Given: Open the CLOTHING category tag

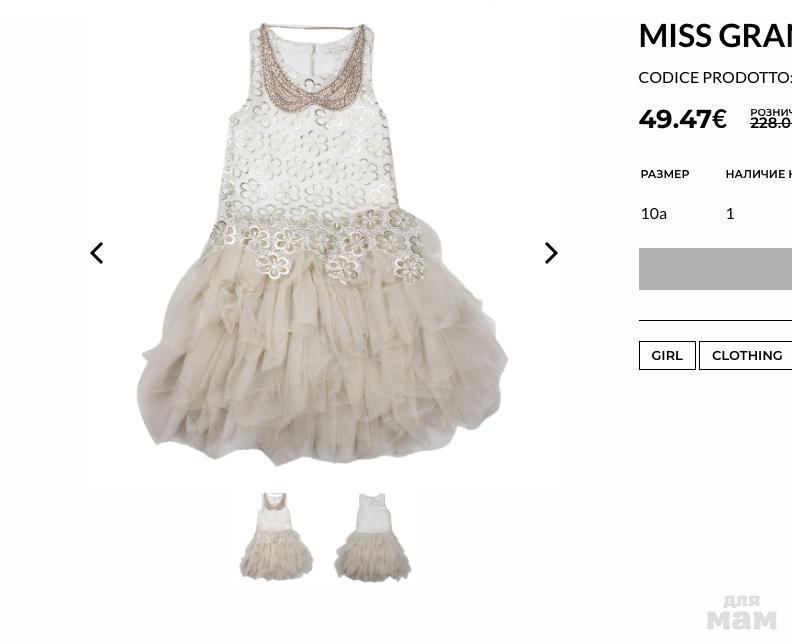Looking at the screenshot, I should (x=746, y=355).
